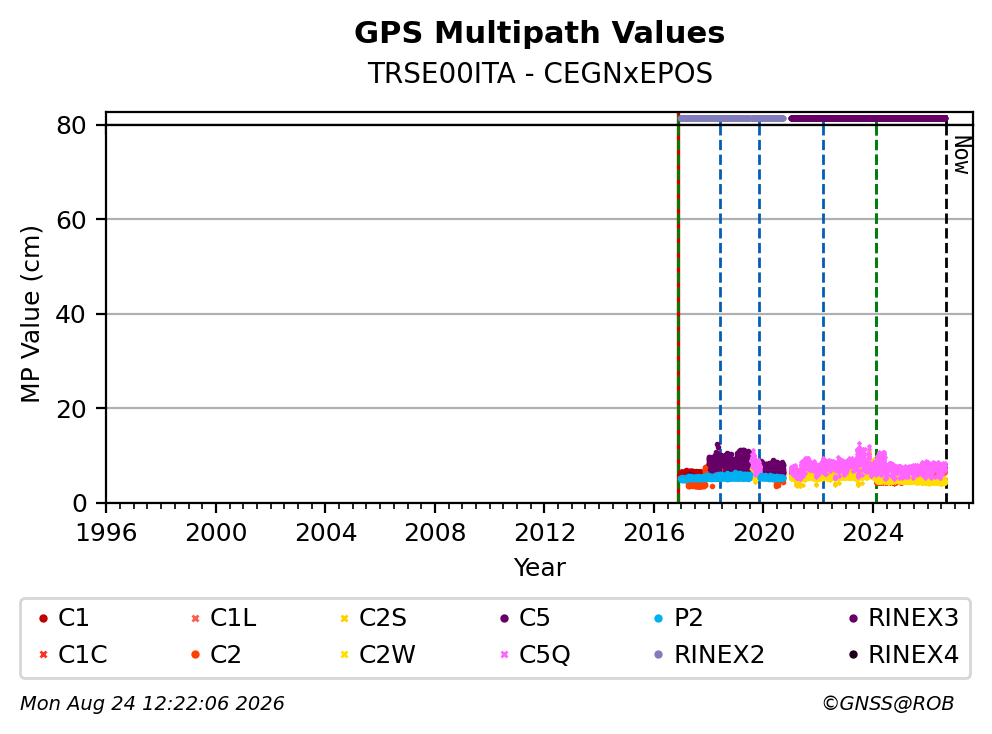This screenshot has height=734, width=992.
Task: Click the GPS Multipath Values title
Action: pyautogui.click(x=539, y=33)
